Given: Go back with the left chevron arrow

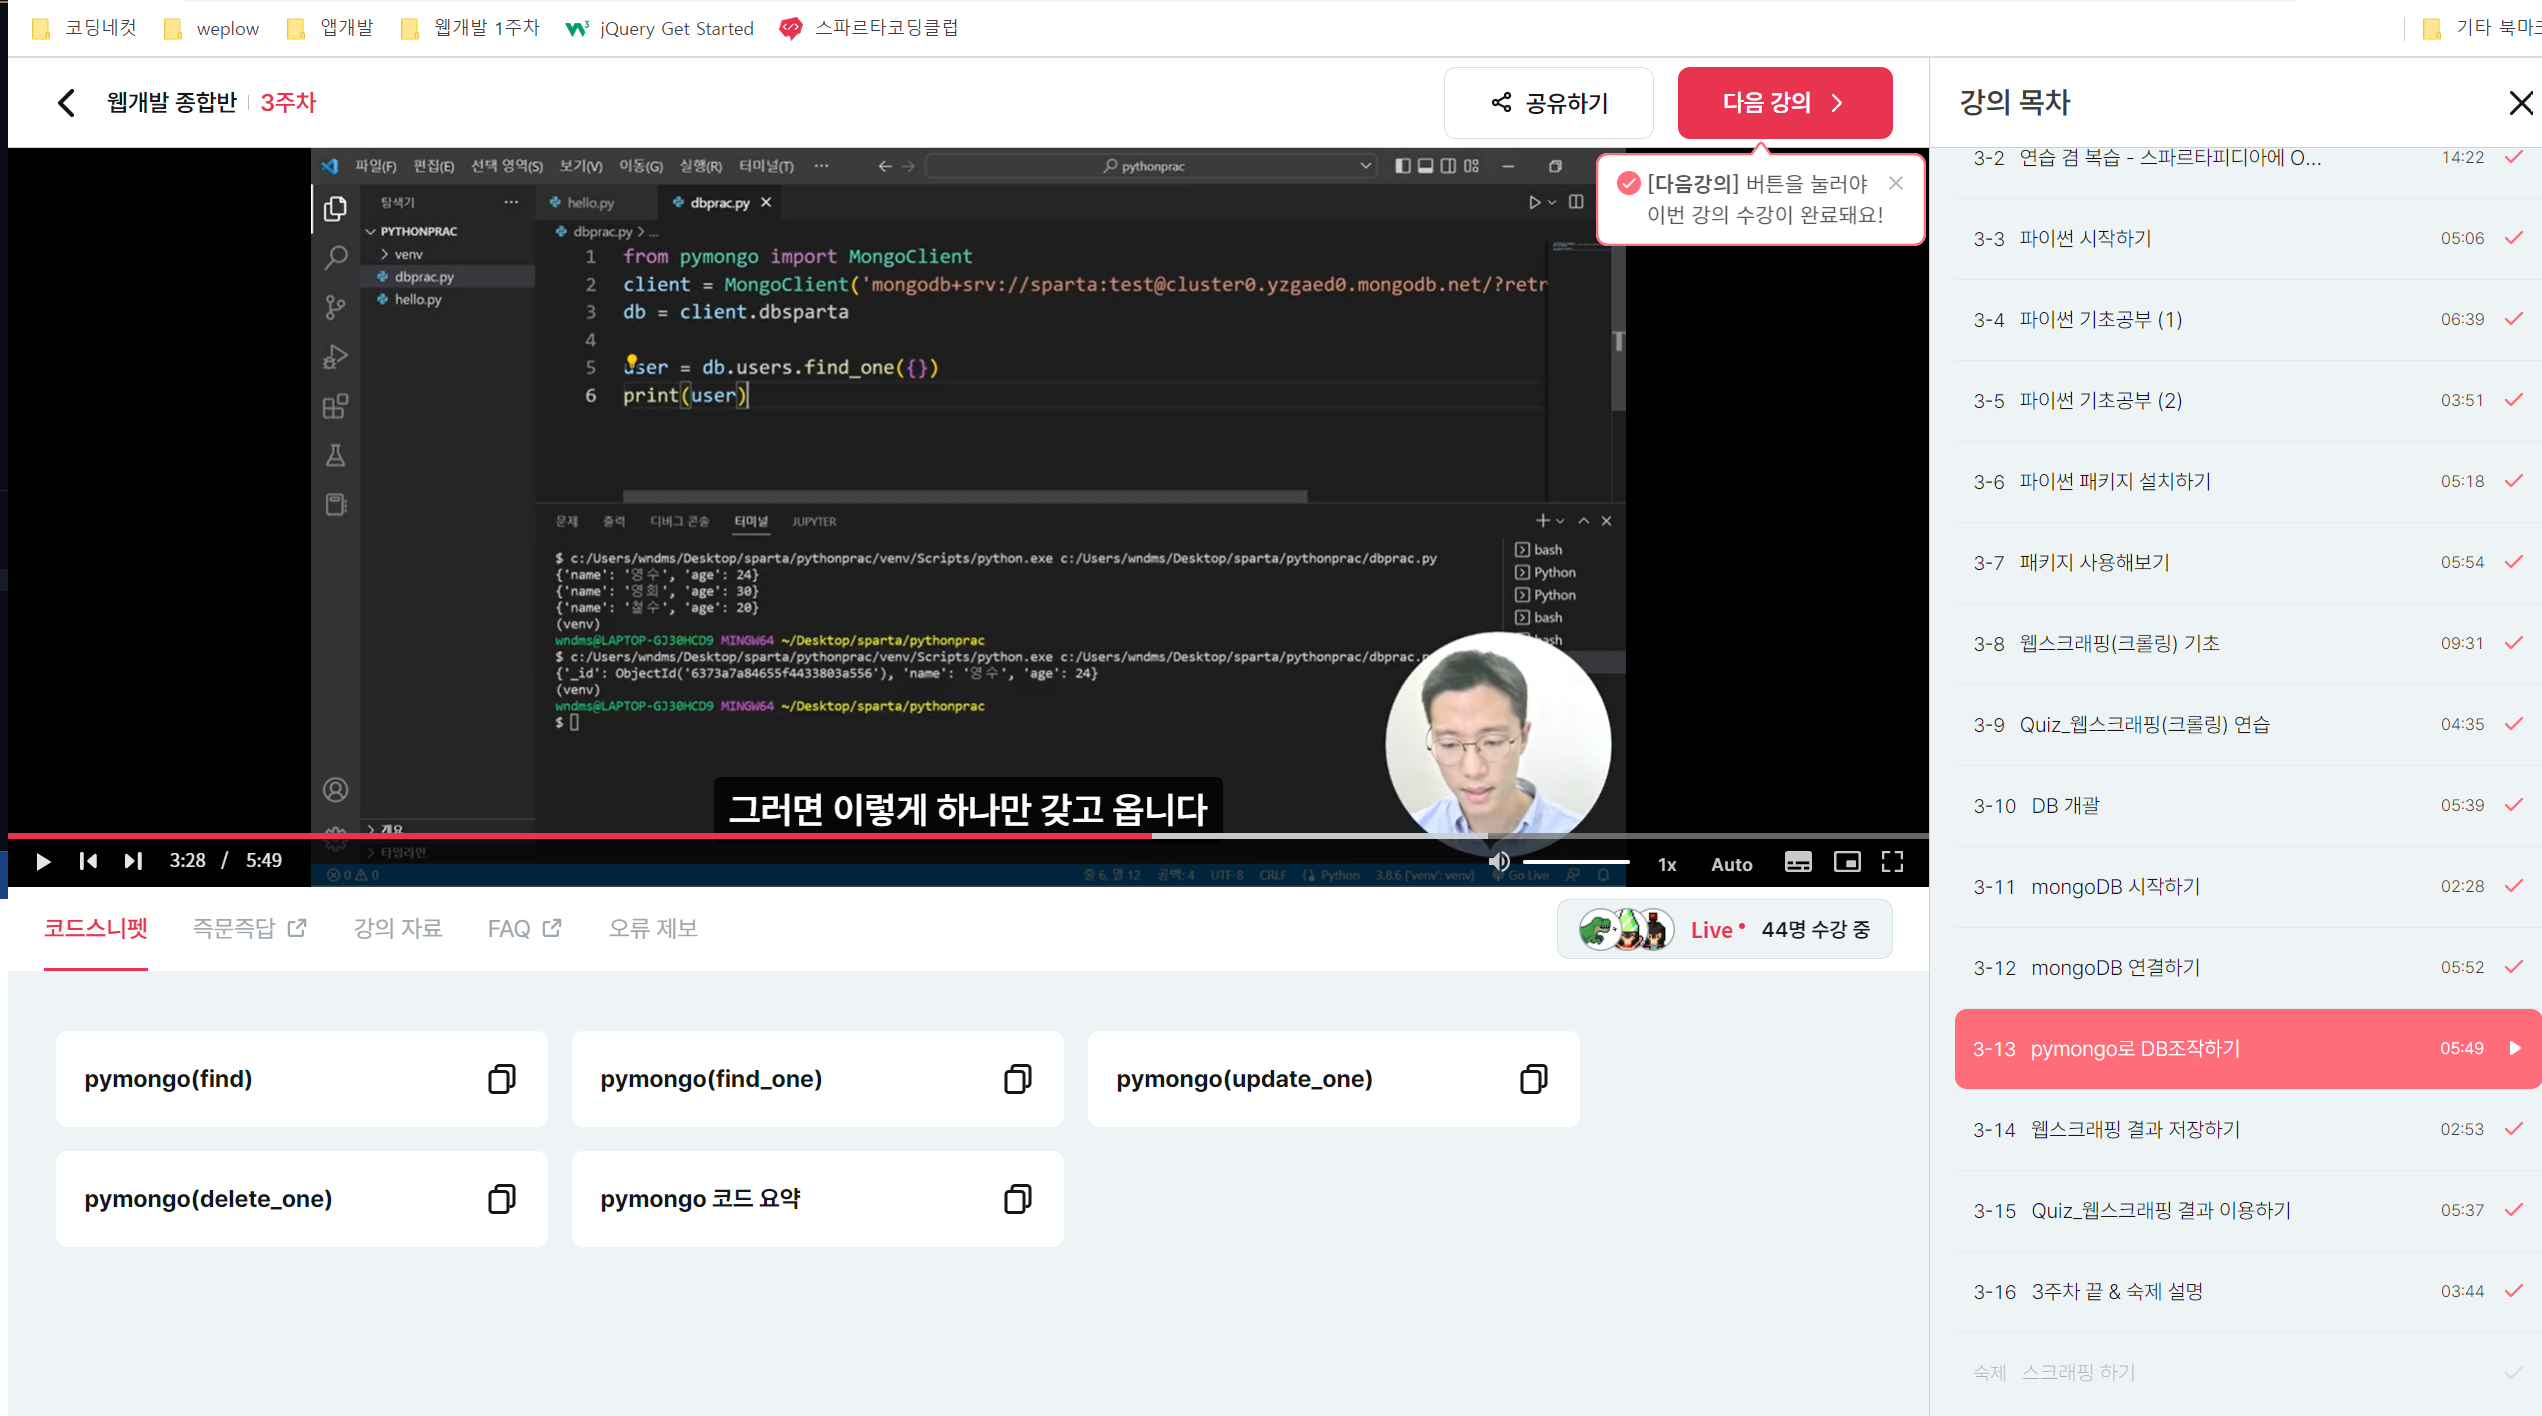Looking at the screenshot, I should (66, 103).
